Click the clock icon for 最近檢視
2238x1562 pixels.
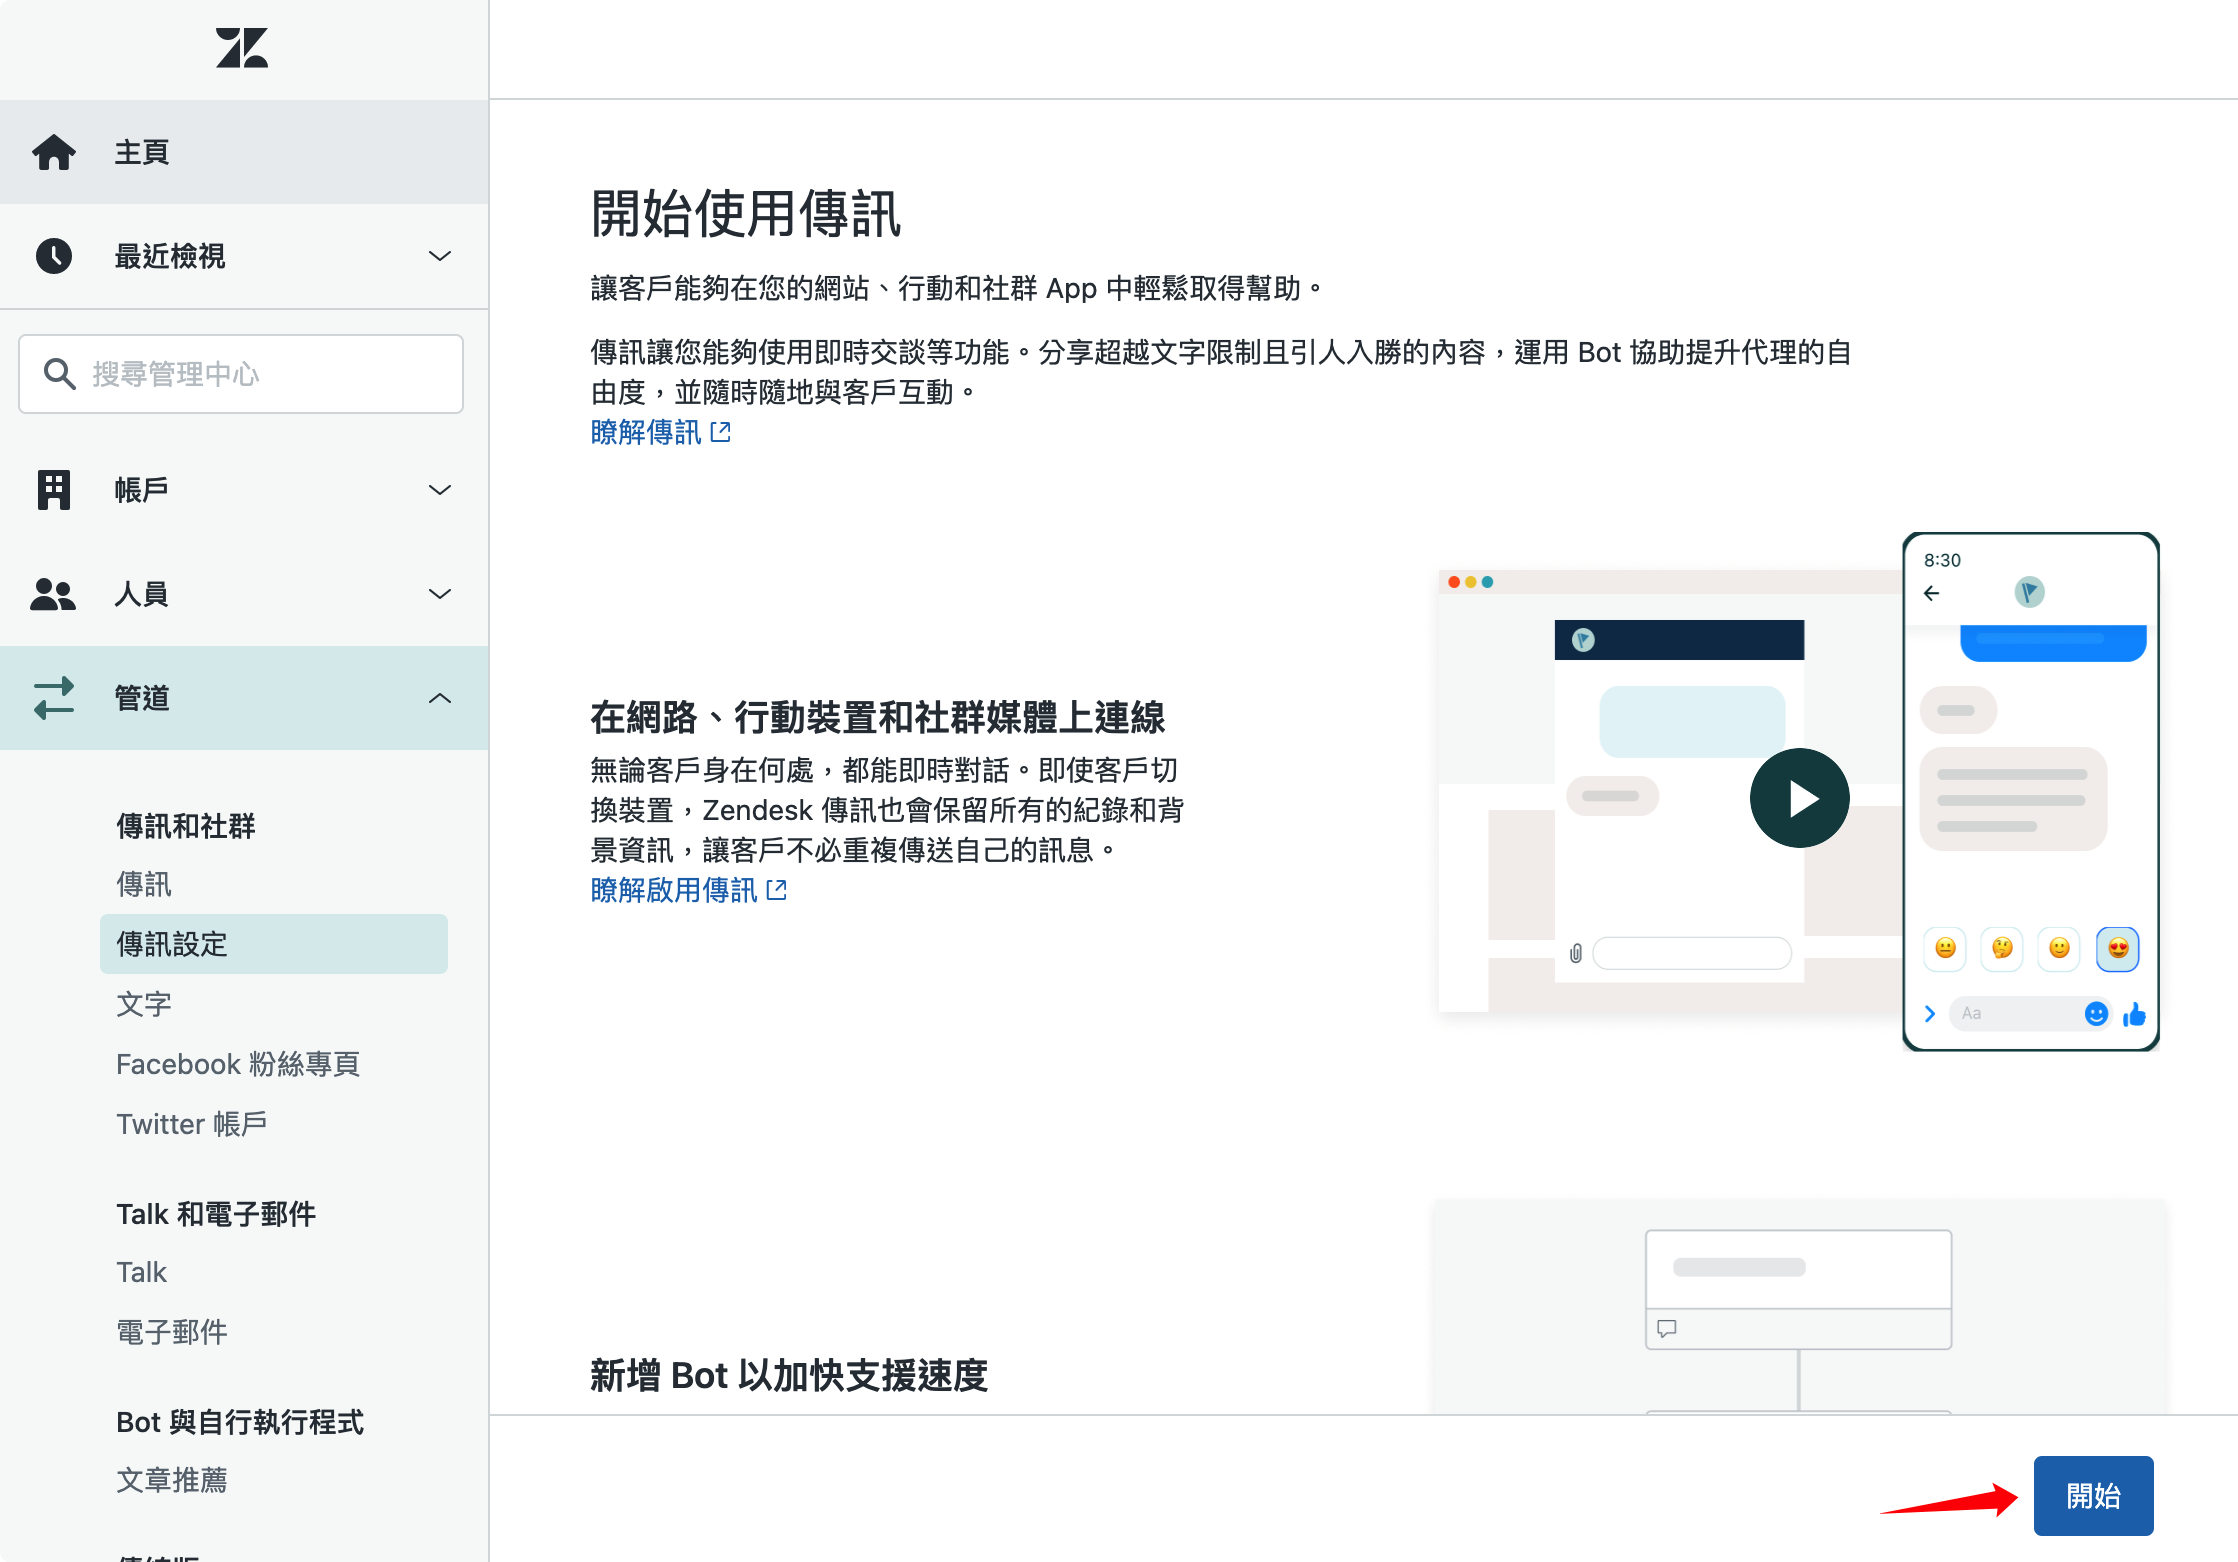tap(54, 256)
